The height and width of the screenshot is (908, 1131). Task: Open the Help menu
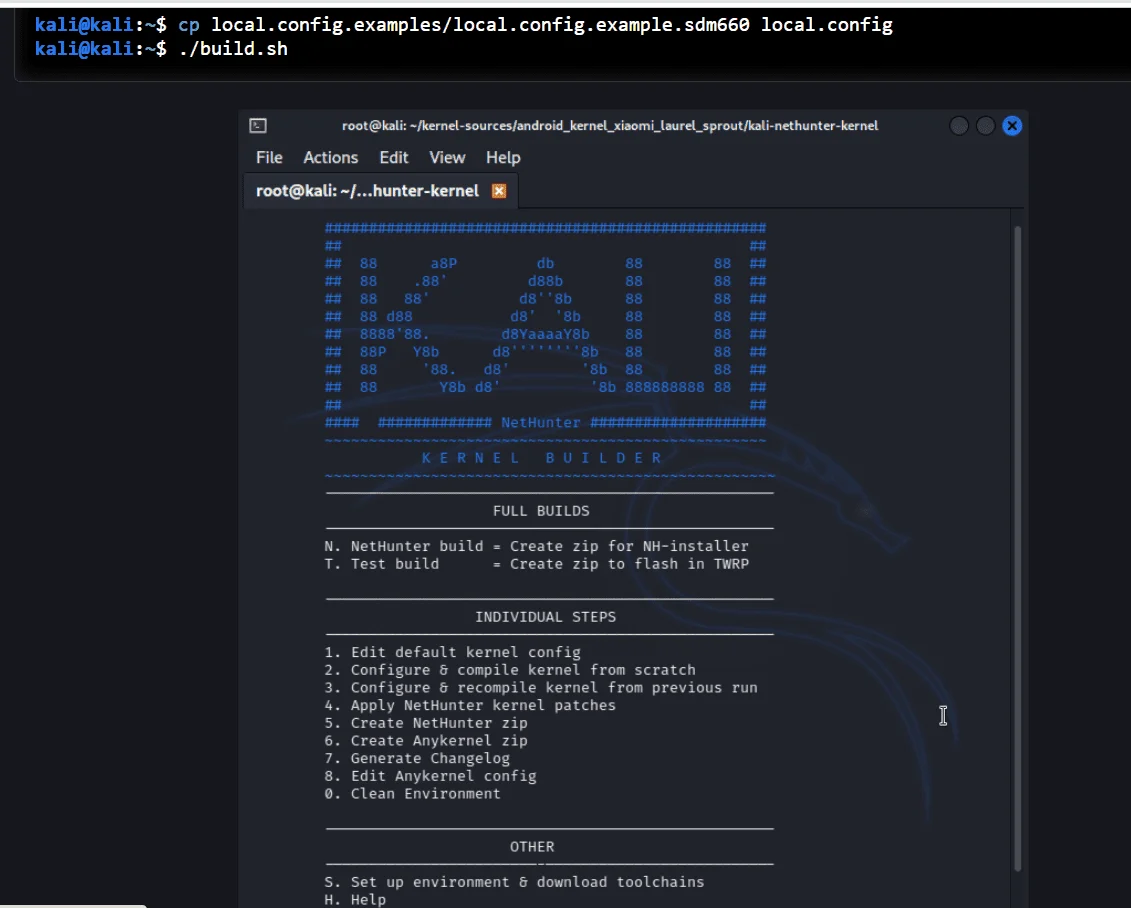point(503,157)
